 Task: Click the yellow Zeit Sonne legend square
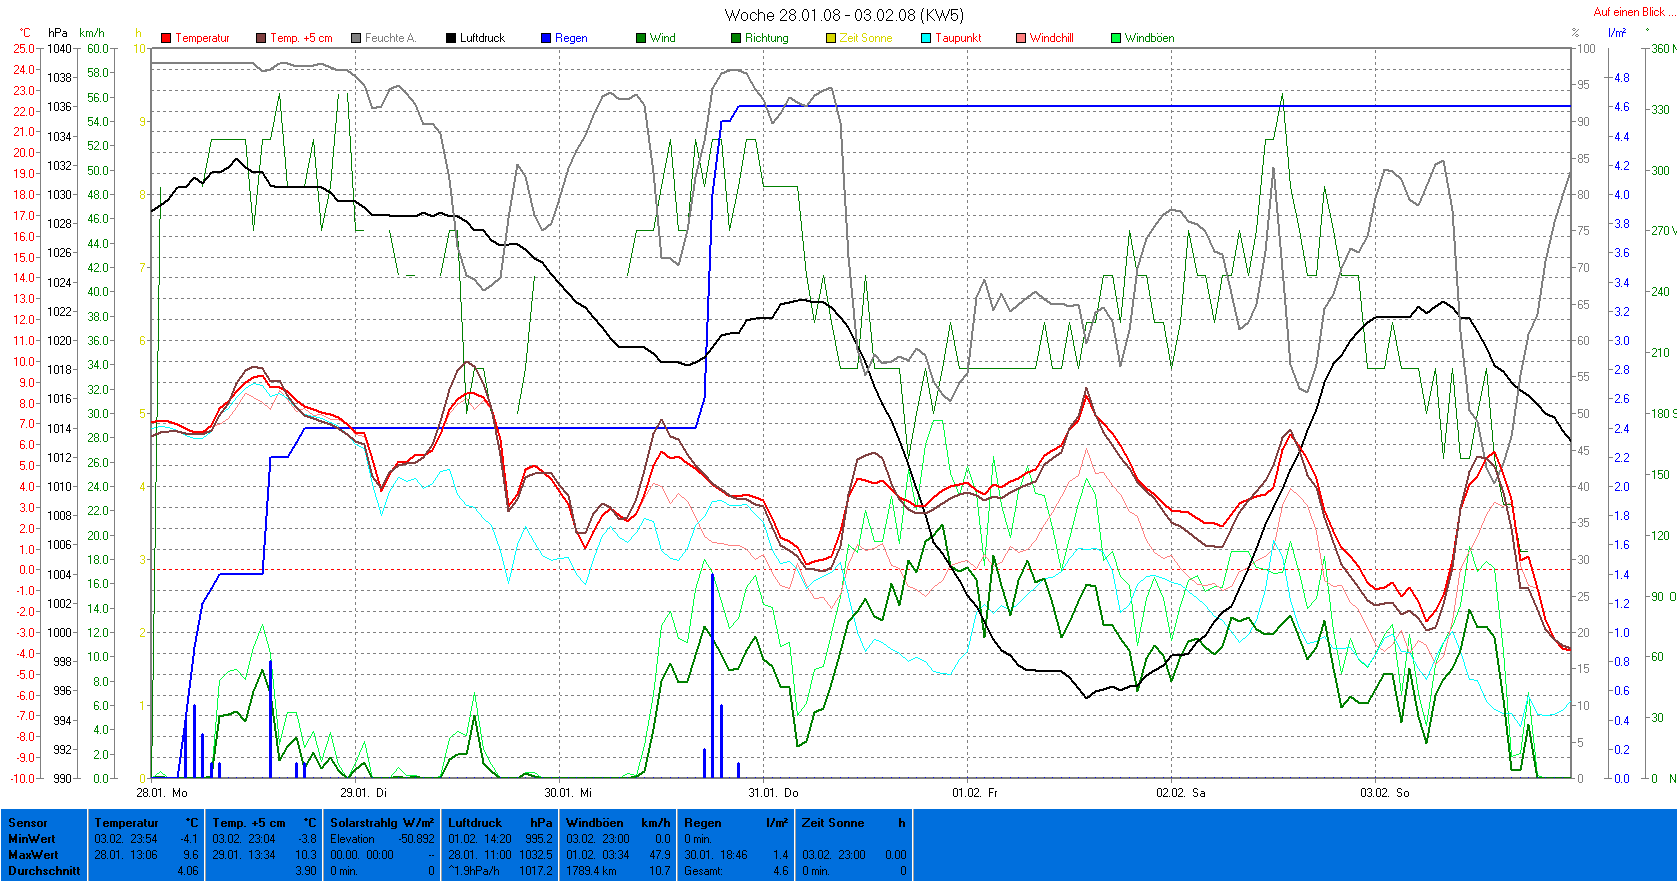831,38
